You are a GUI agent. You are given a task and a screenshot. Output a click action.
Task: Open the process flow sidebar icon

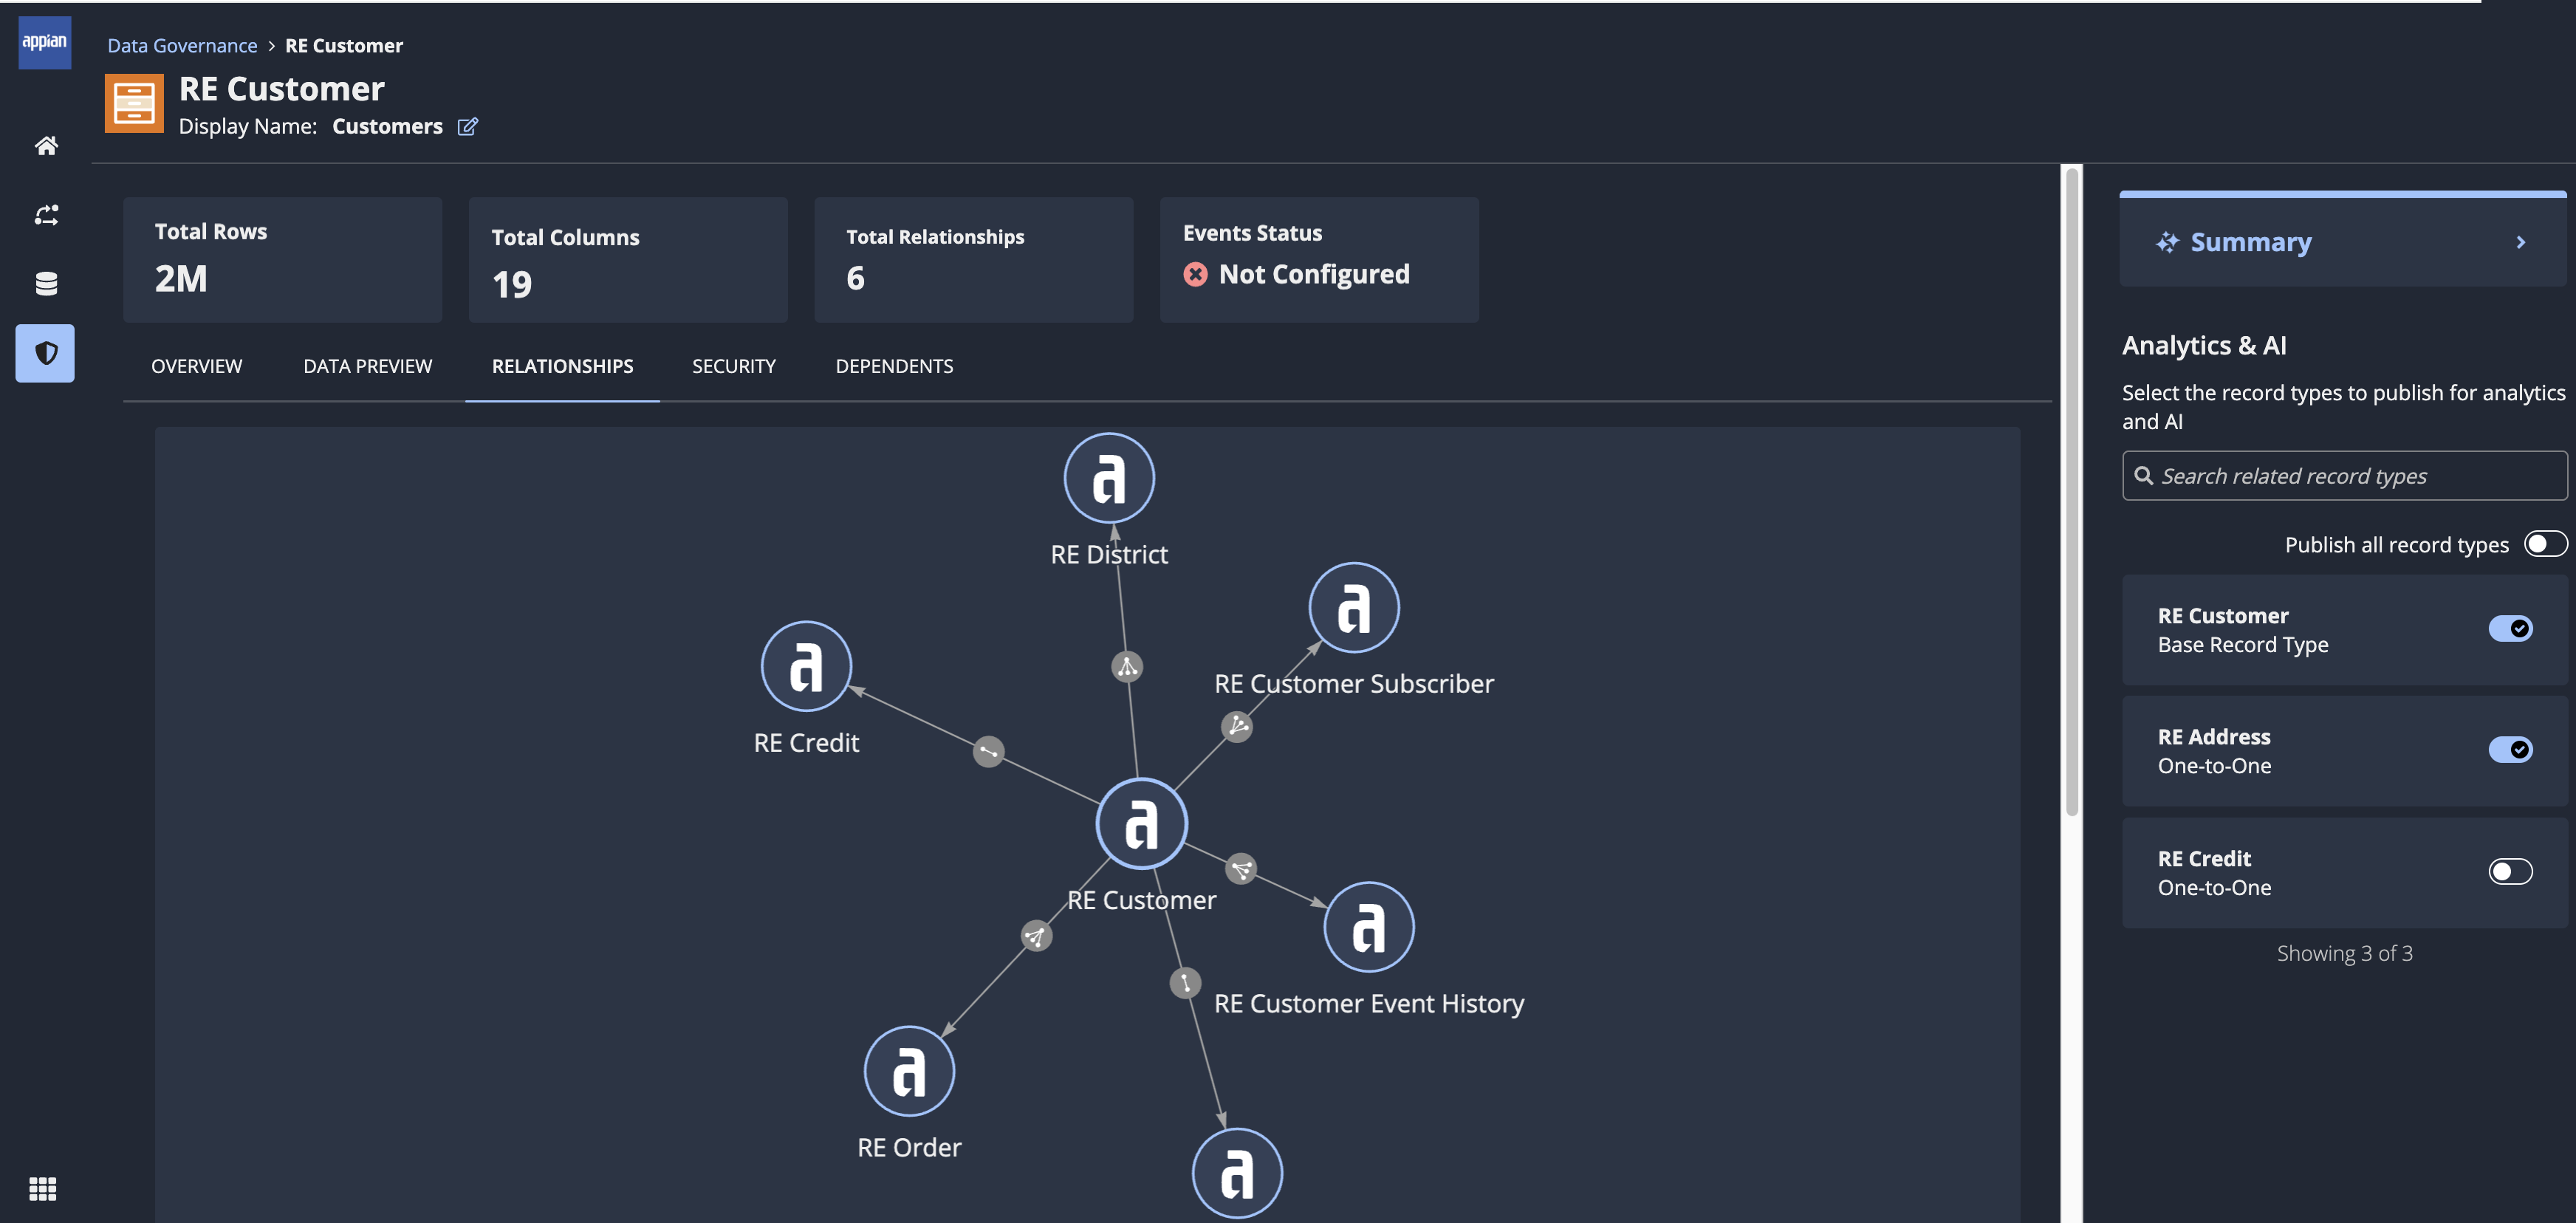click(x=46, y=215)
